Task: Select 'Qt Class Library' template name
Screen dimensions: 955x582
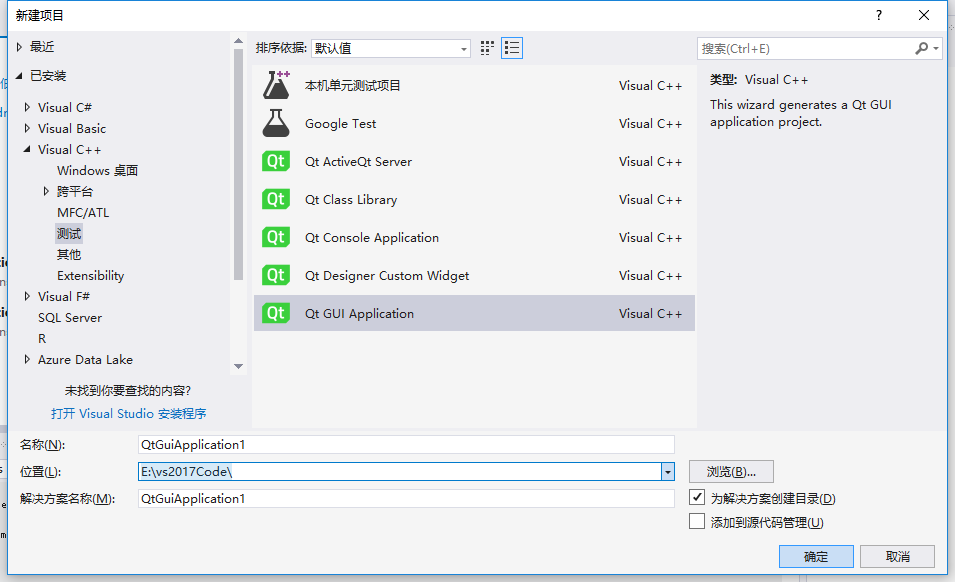Action: 351,200
